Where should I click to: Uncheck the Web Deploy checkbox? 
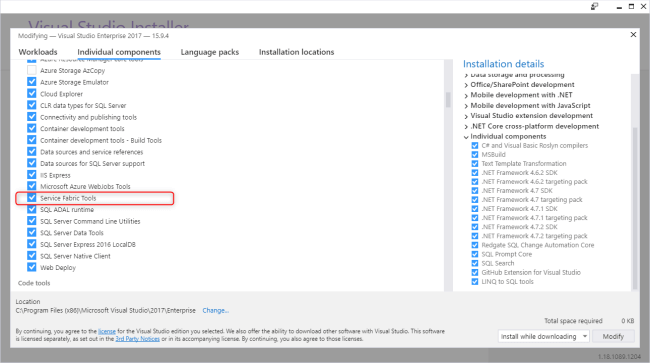32,267
